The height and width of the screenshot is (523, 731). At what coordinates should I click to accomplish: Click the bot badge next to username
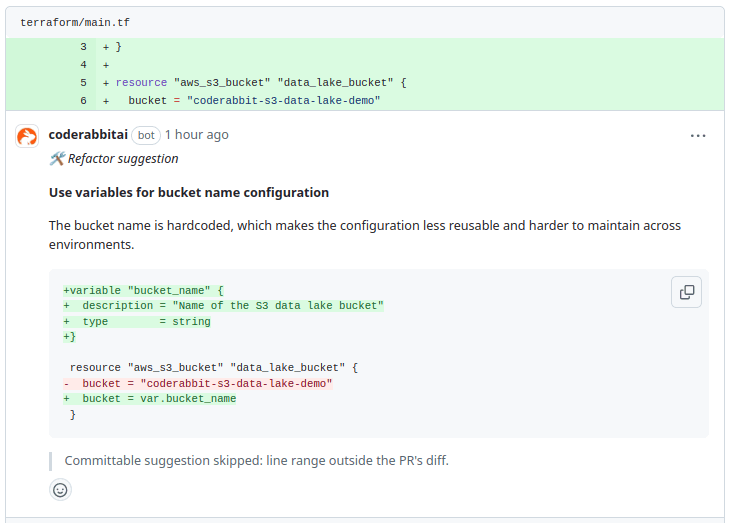[146, 135]
